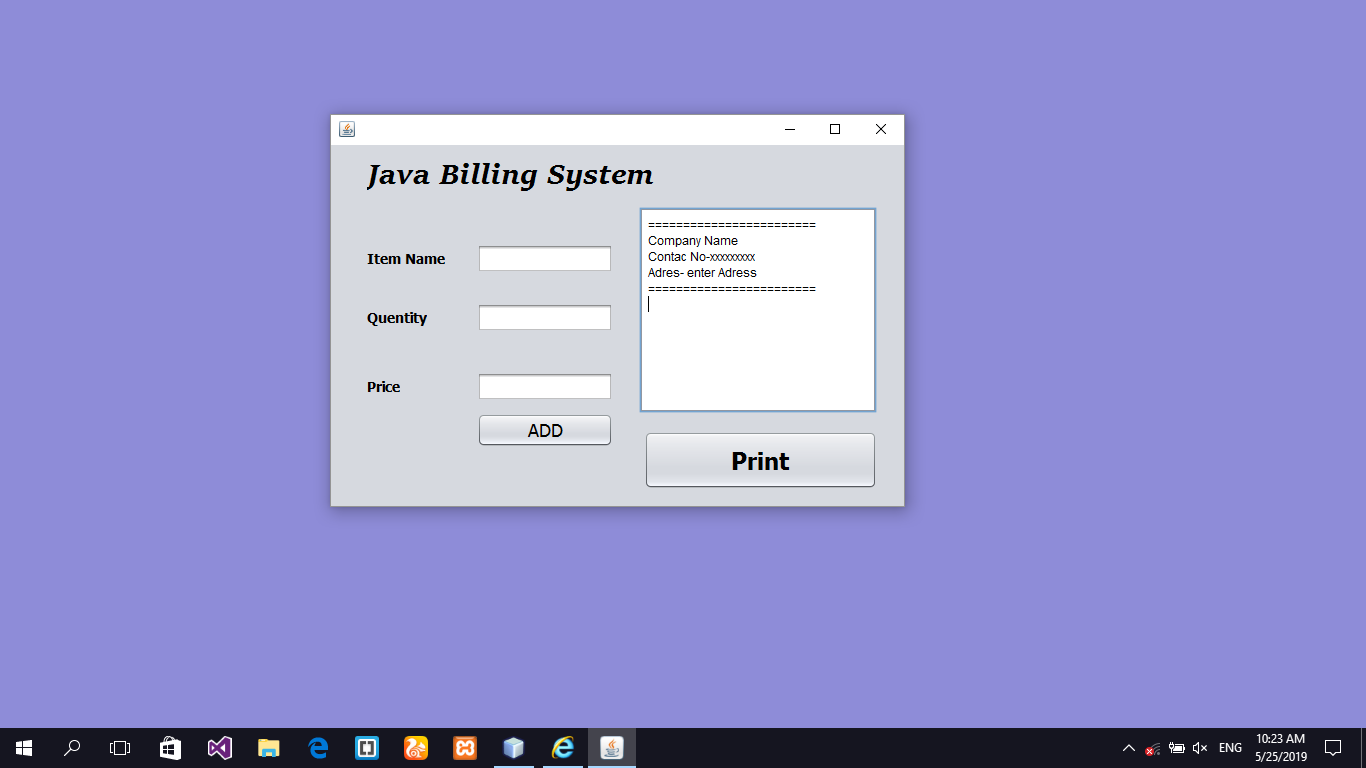Open the Microsoft Store from the taskbar
This screenshot has width=1366, height=768.
[x=170, y=747]
